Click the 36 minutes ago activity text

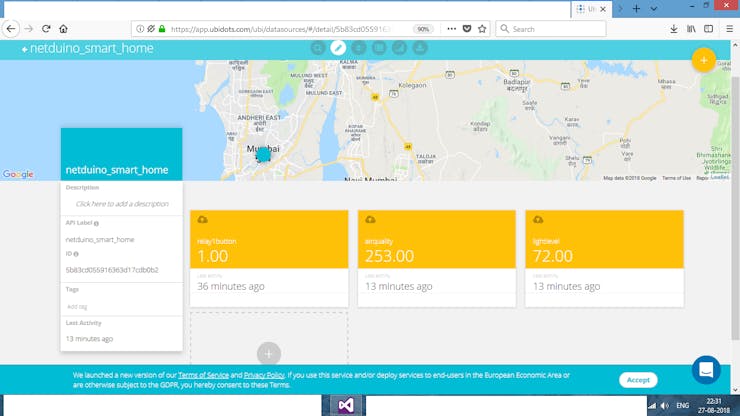click(231, 286)
